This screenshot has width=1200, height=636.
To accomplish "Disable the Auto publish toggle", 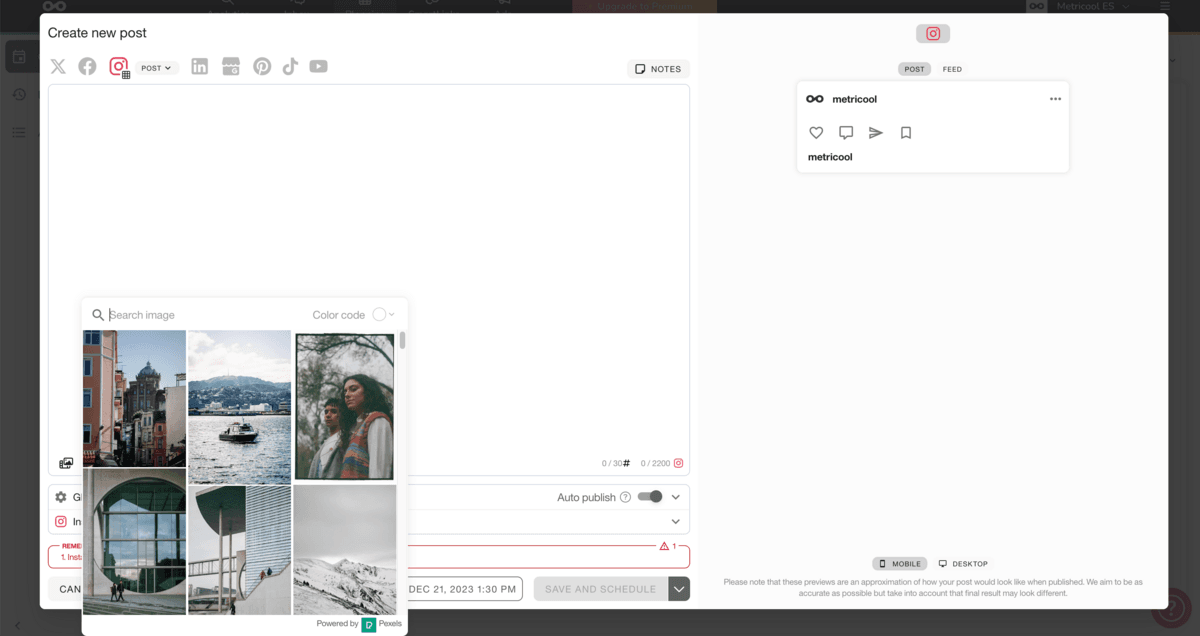I will point(651,496).
